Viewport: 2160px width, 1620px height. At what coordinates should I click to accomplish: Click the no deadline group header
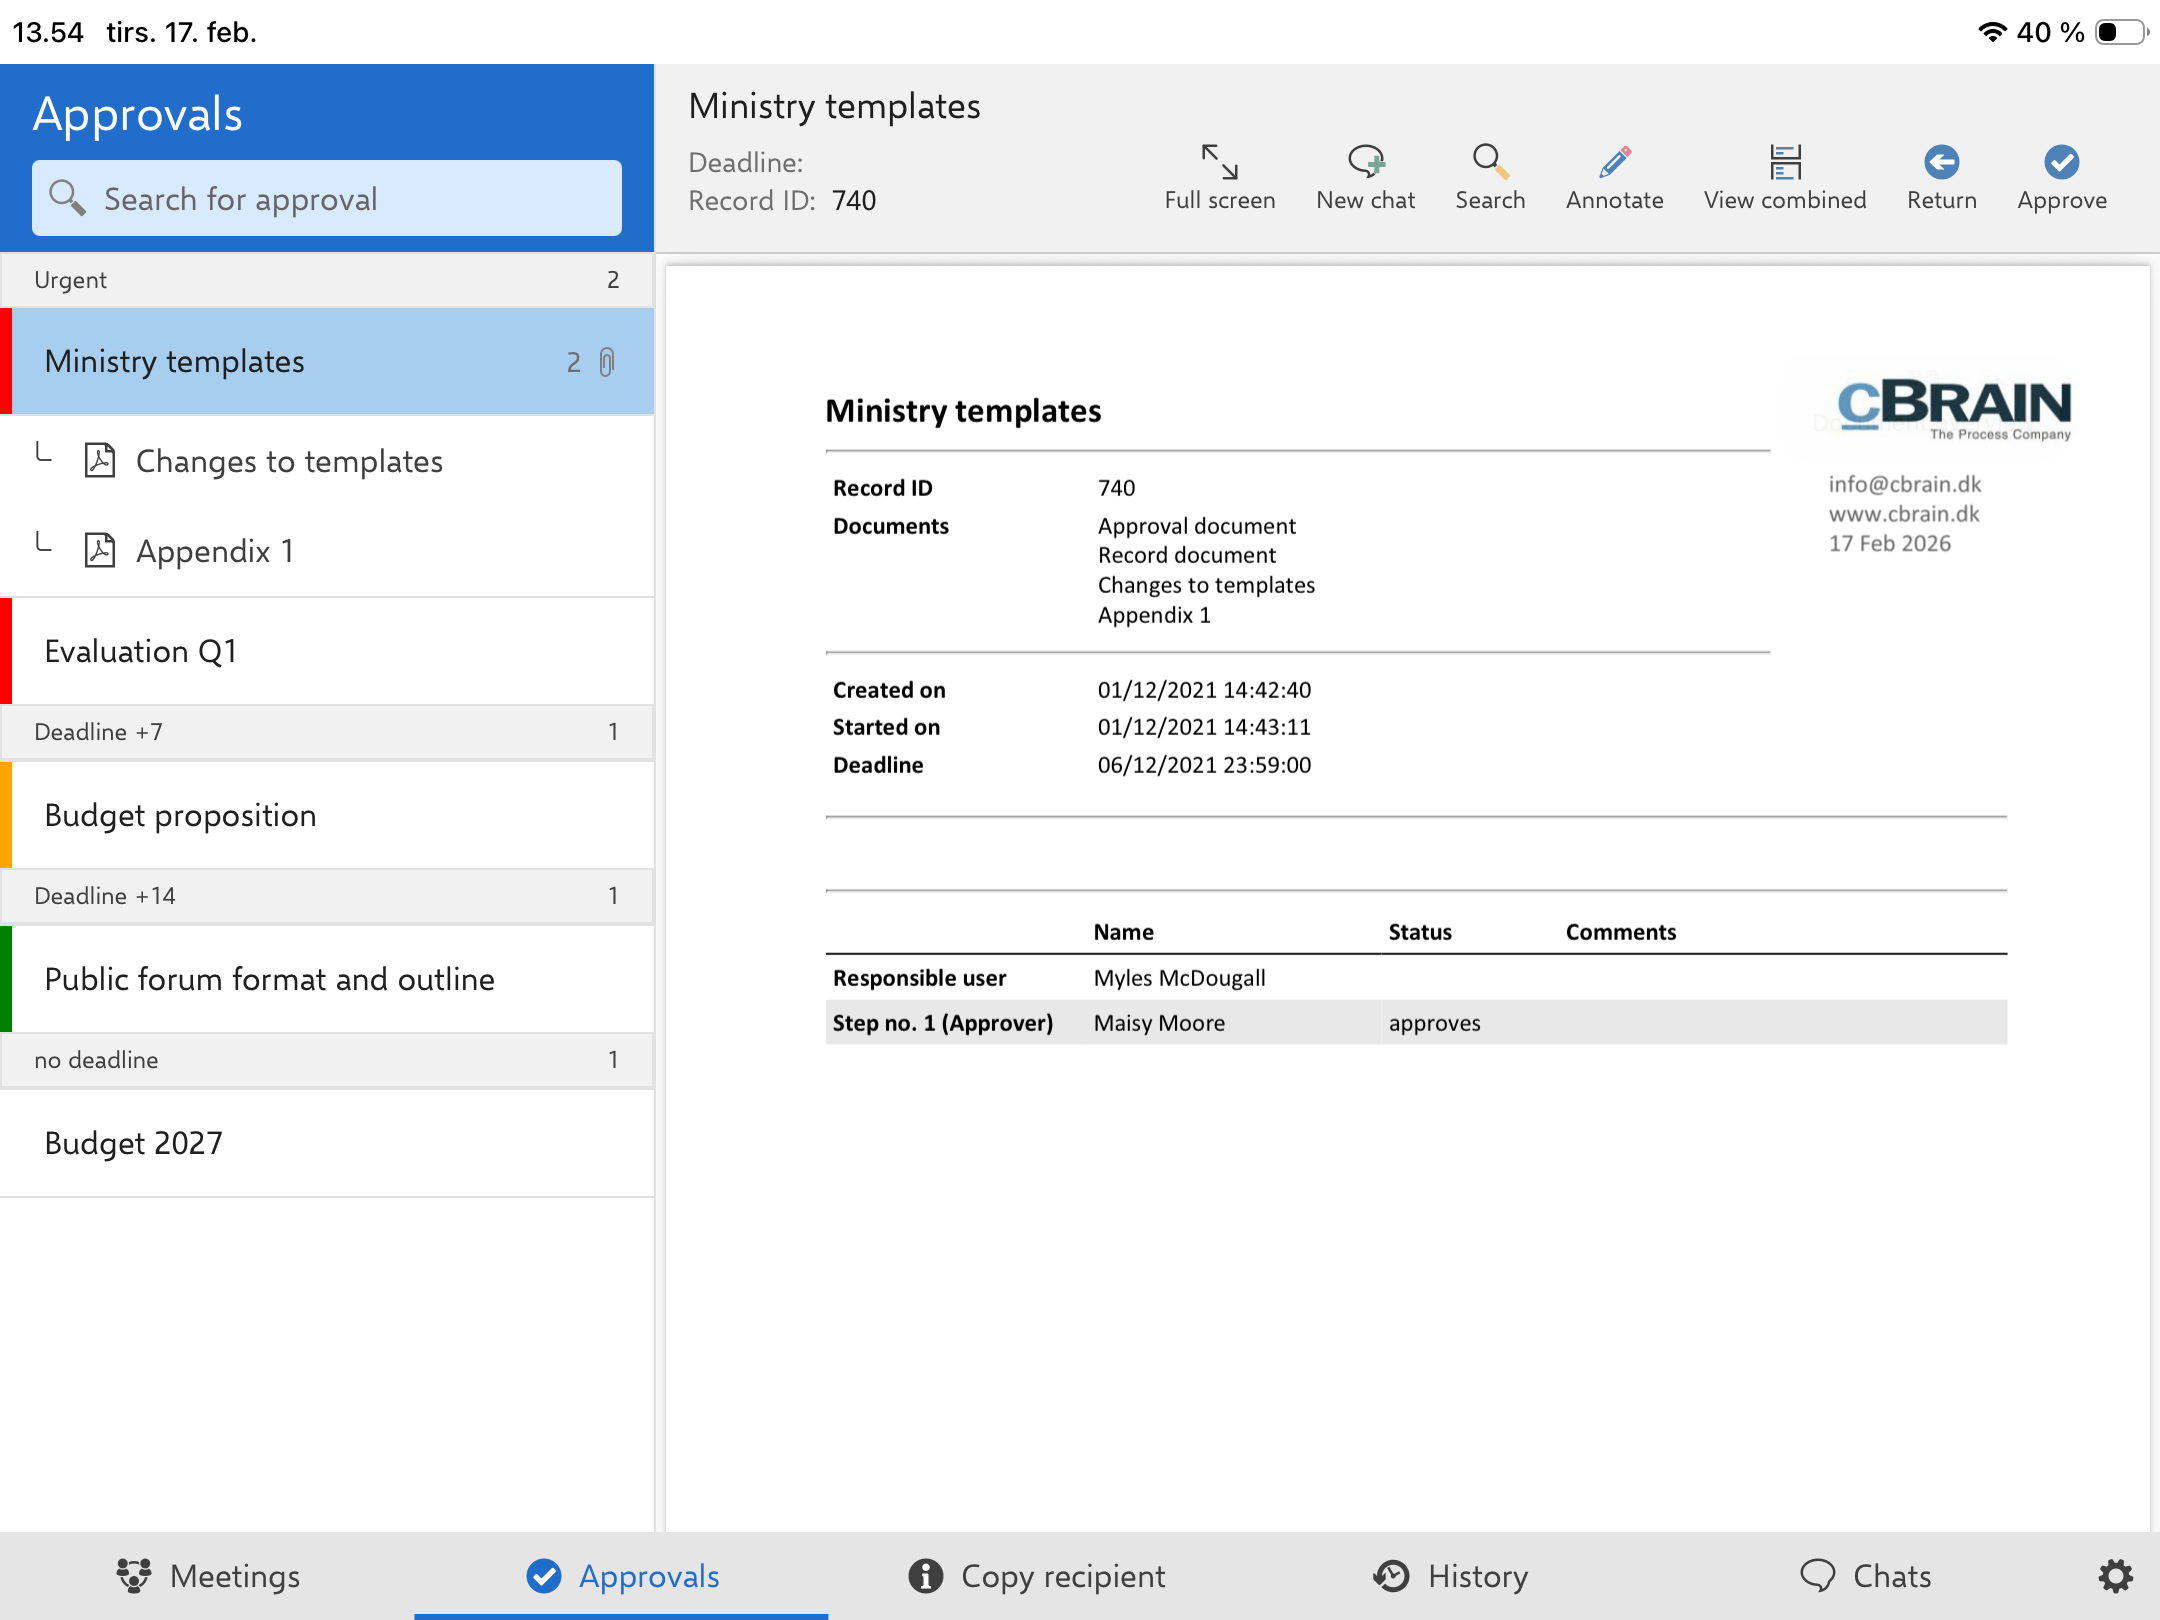coord(327,1060)
